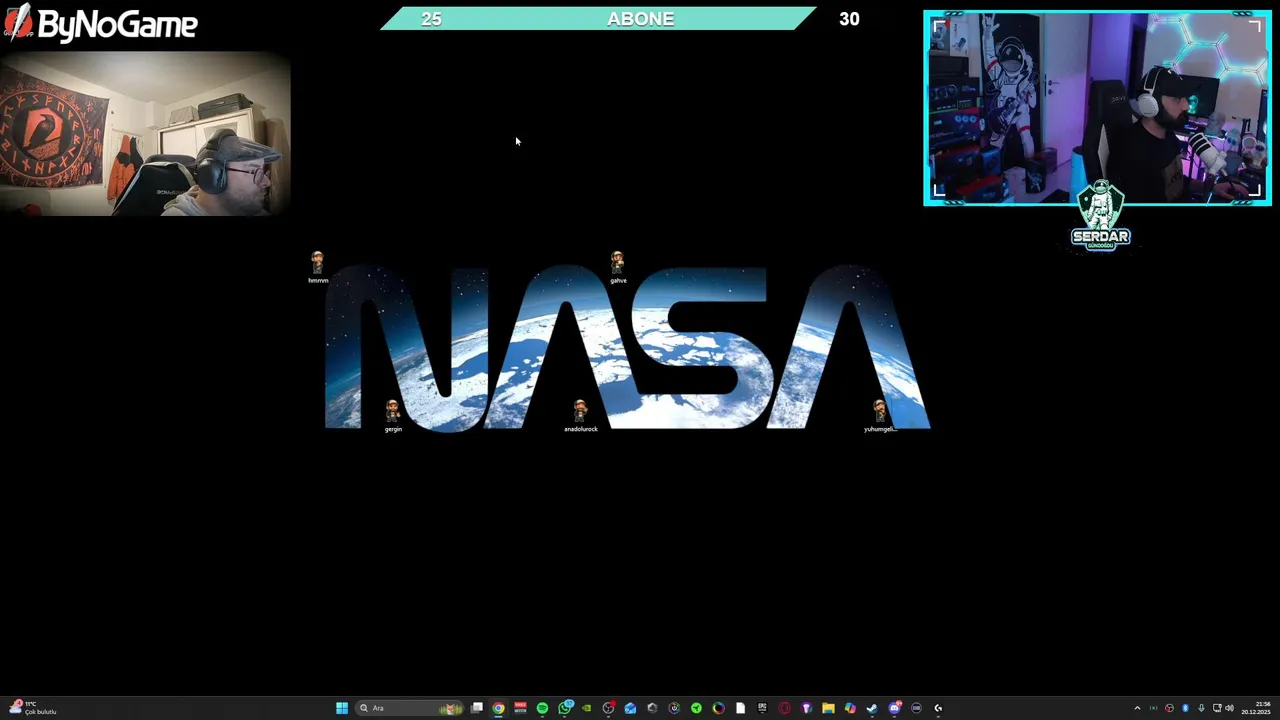
Task: Open the NVIDIA app in the taskbar
Action: (586, 708)
